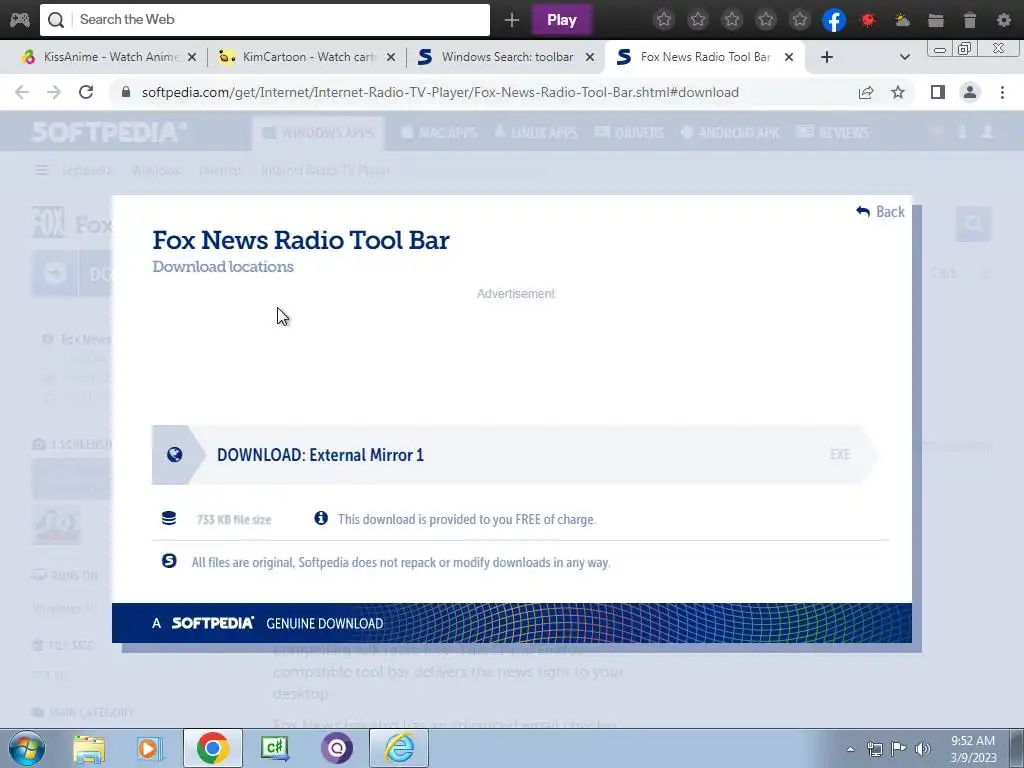Image resolution: width=1024 pixels, height=768 pixels.
Task: Close the Windows Search: toolbar tab
Action: point(590,57)
